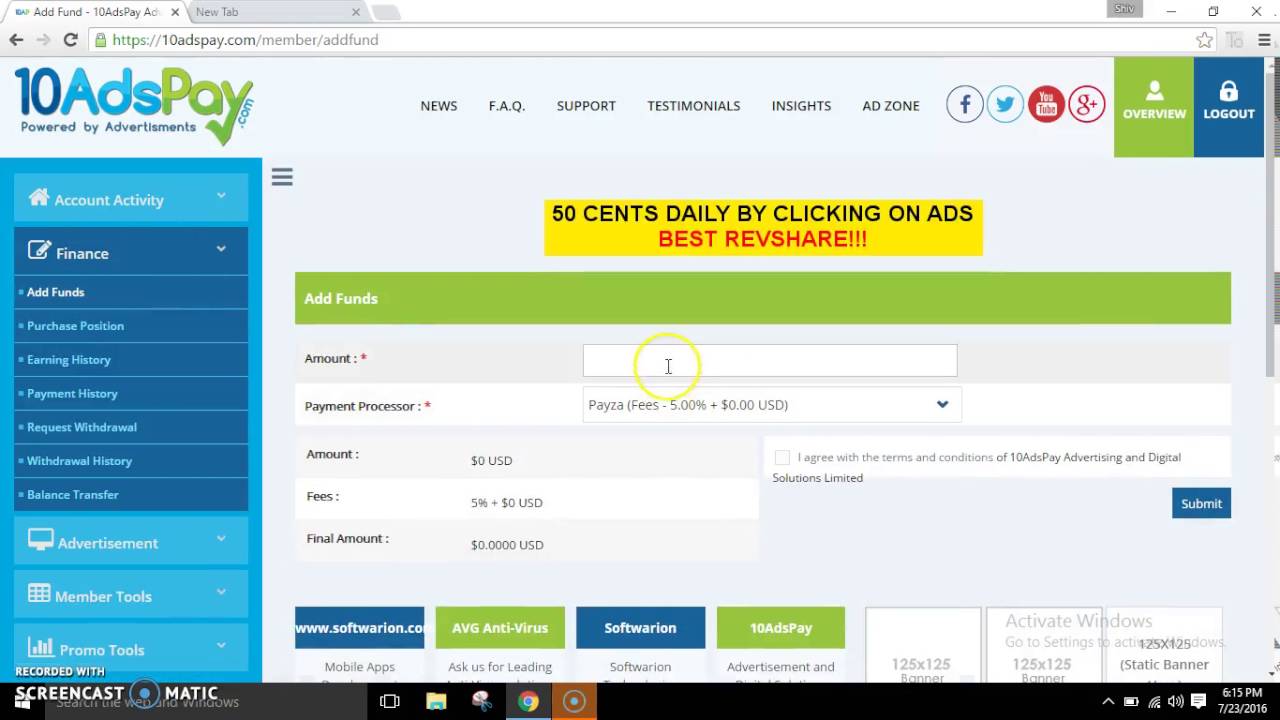The height and width of the screenshot is (720, 1280).
Task: Open Payment Processor dropdown
Action: point(771,405)
